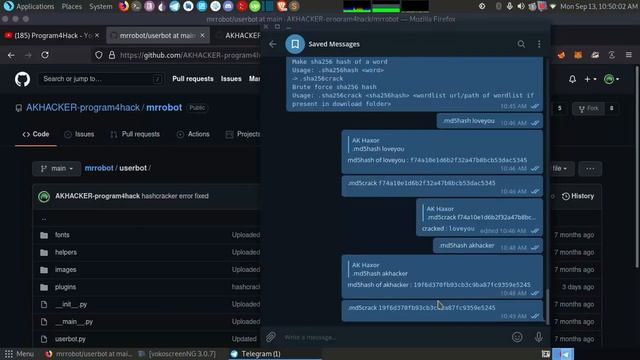The image size is (640, 360).
Task: Launch Firefox from top panel
Action: [124, 6]
